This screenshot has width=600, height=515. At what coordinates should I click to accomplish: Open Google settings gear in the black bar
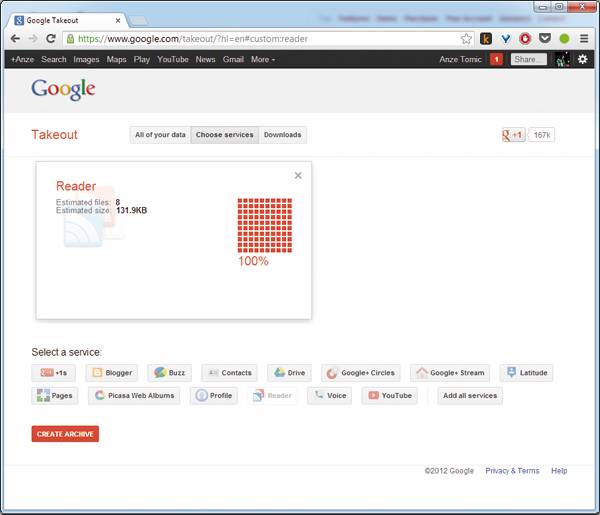pyautogui.click(x=582, y=59)
